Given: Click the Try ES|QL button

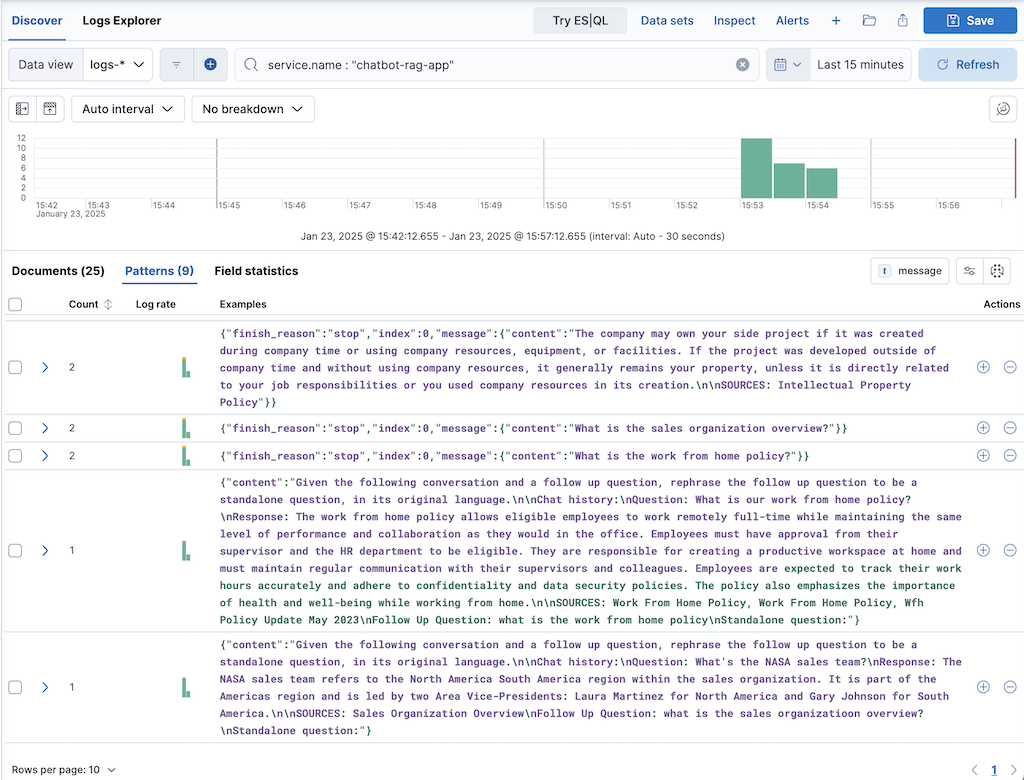Looking at the screenshot, I should pyautogui.click(x=580, y=21).
